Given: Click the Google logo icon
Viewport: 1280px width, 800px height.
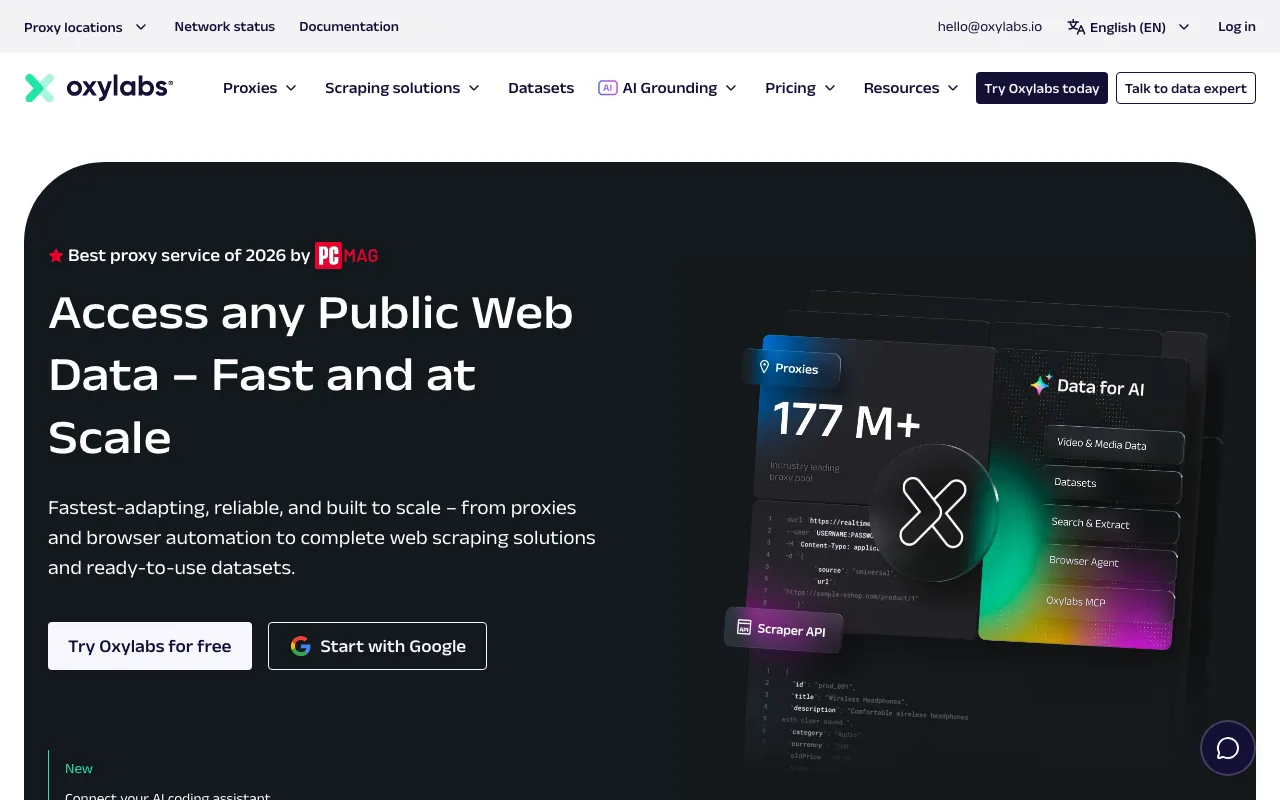Looking at the screenshot, I should 300,646.
